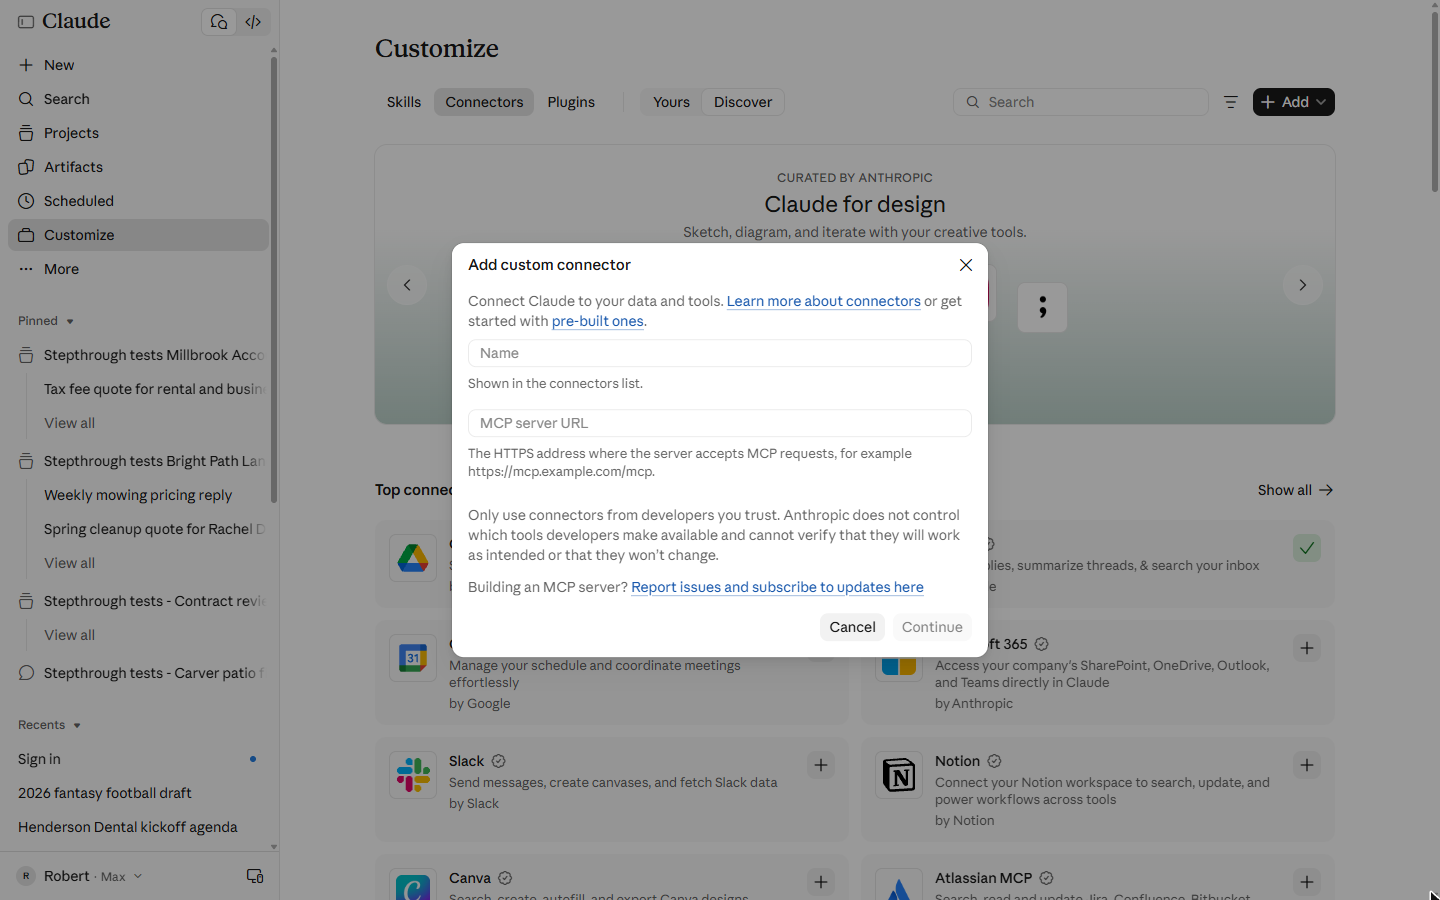Open the chat mode icon in header
The width and height of the screenshot is (1440, 900).
click(x=219, y=22)
